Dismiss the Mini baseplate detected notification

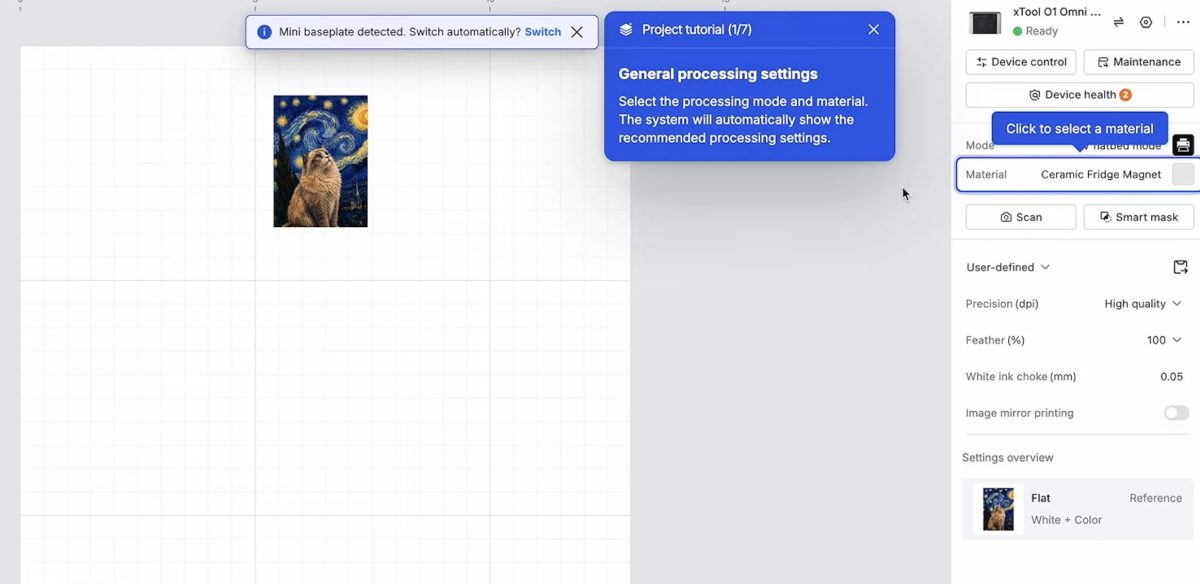point(577,32)
